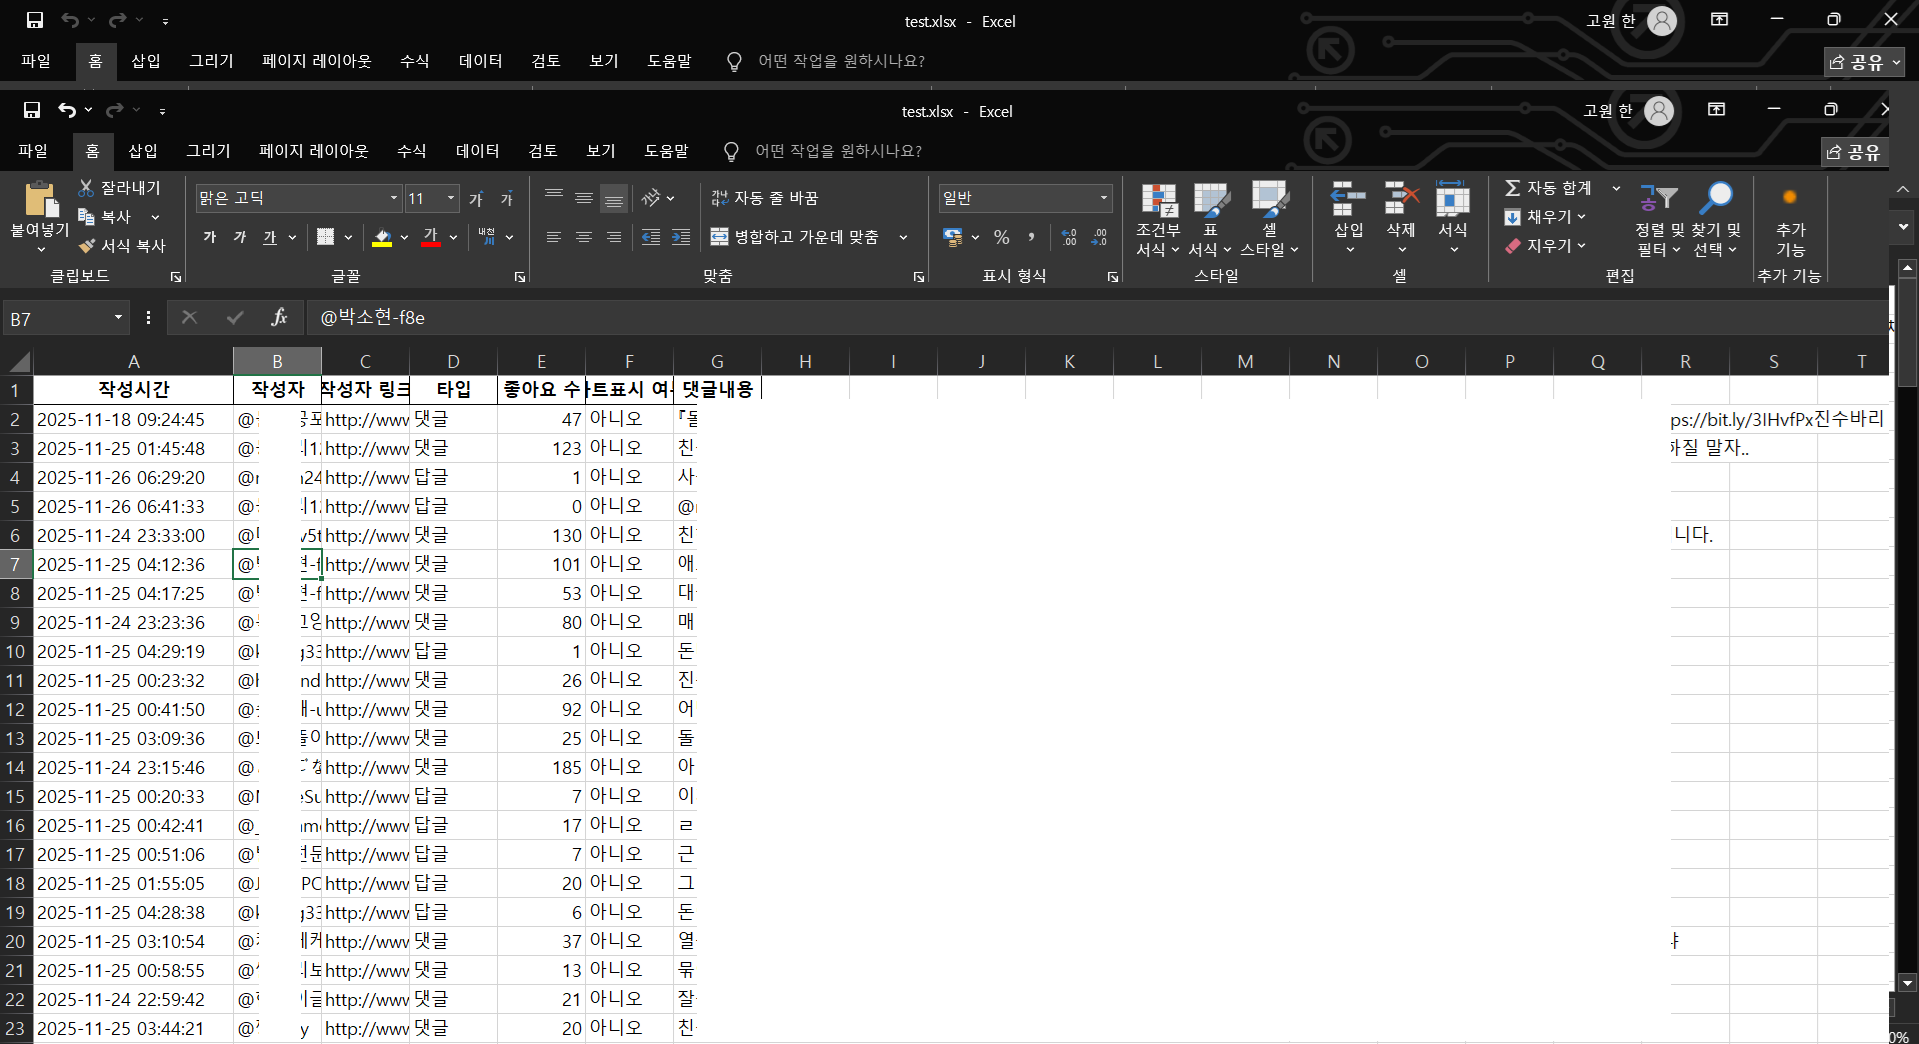Click the Find & Select magnifier icon
Screen dimensions: 1919x1044
pos(1718,196)
